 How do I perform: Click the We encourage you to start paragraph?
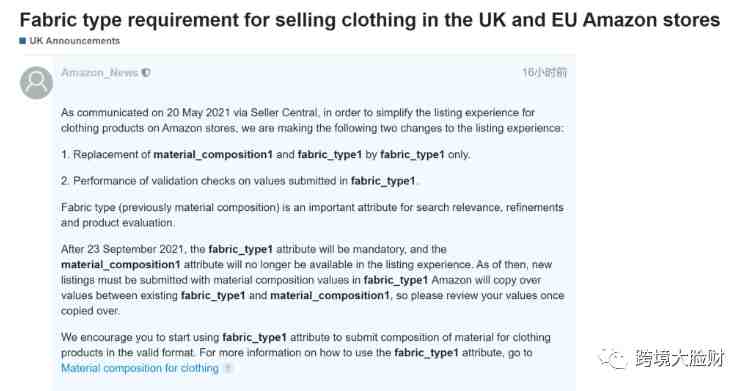[x=306, y=353]
